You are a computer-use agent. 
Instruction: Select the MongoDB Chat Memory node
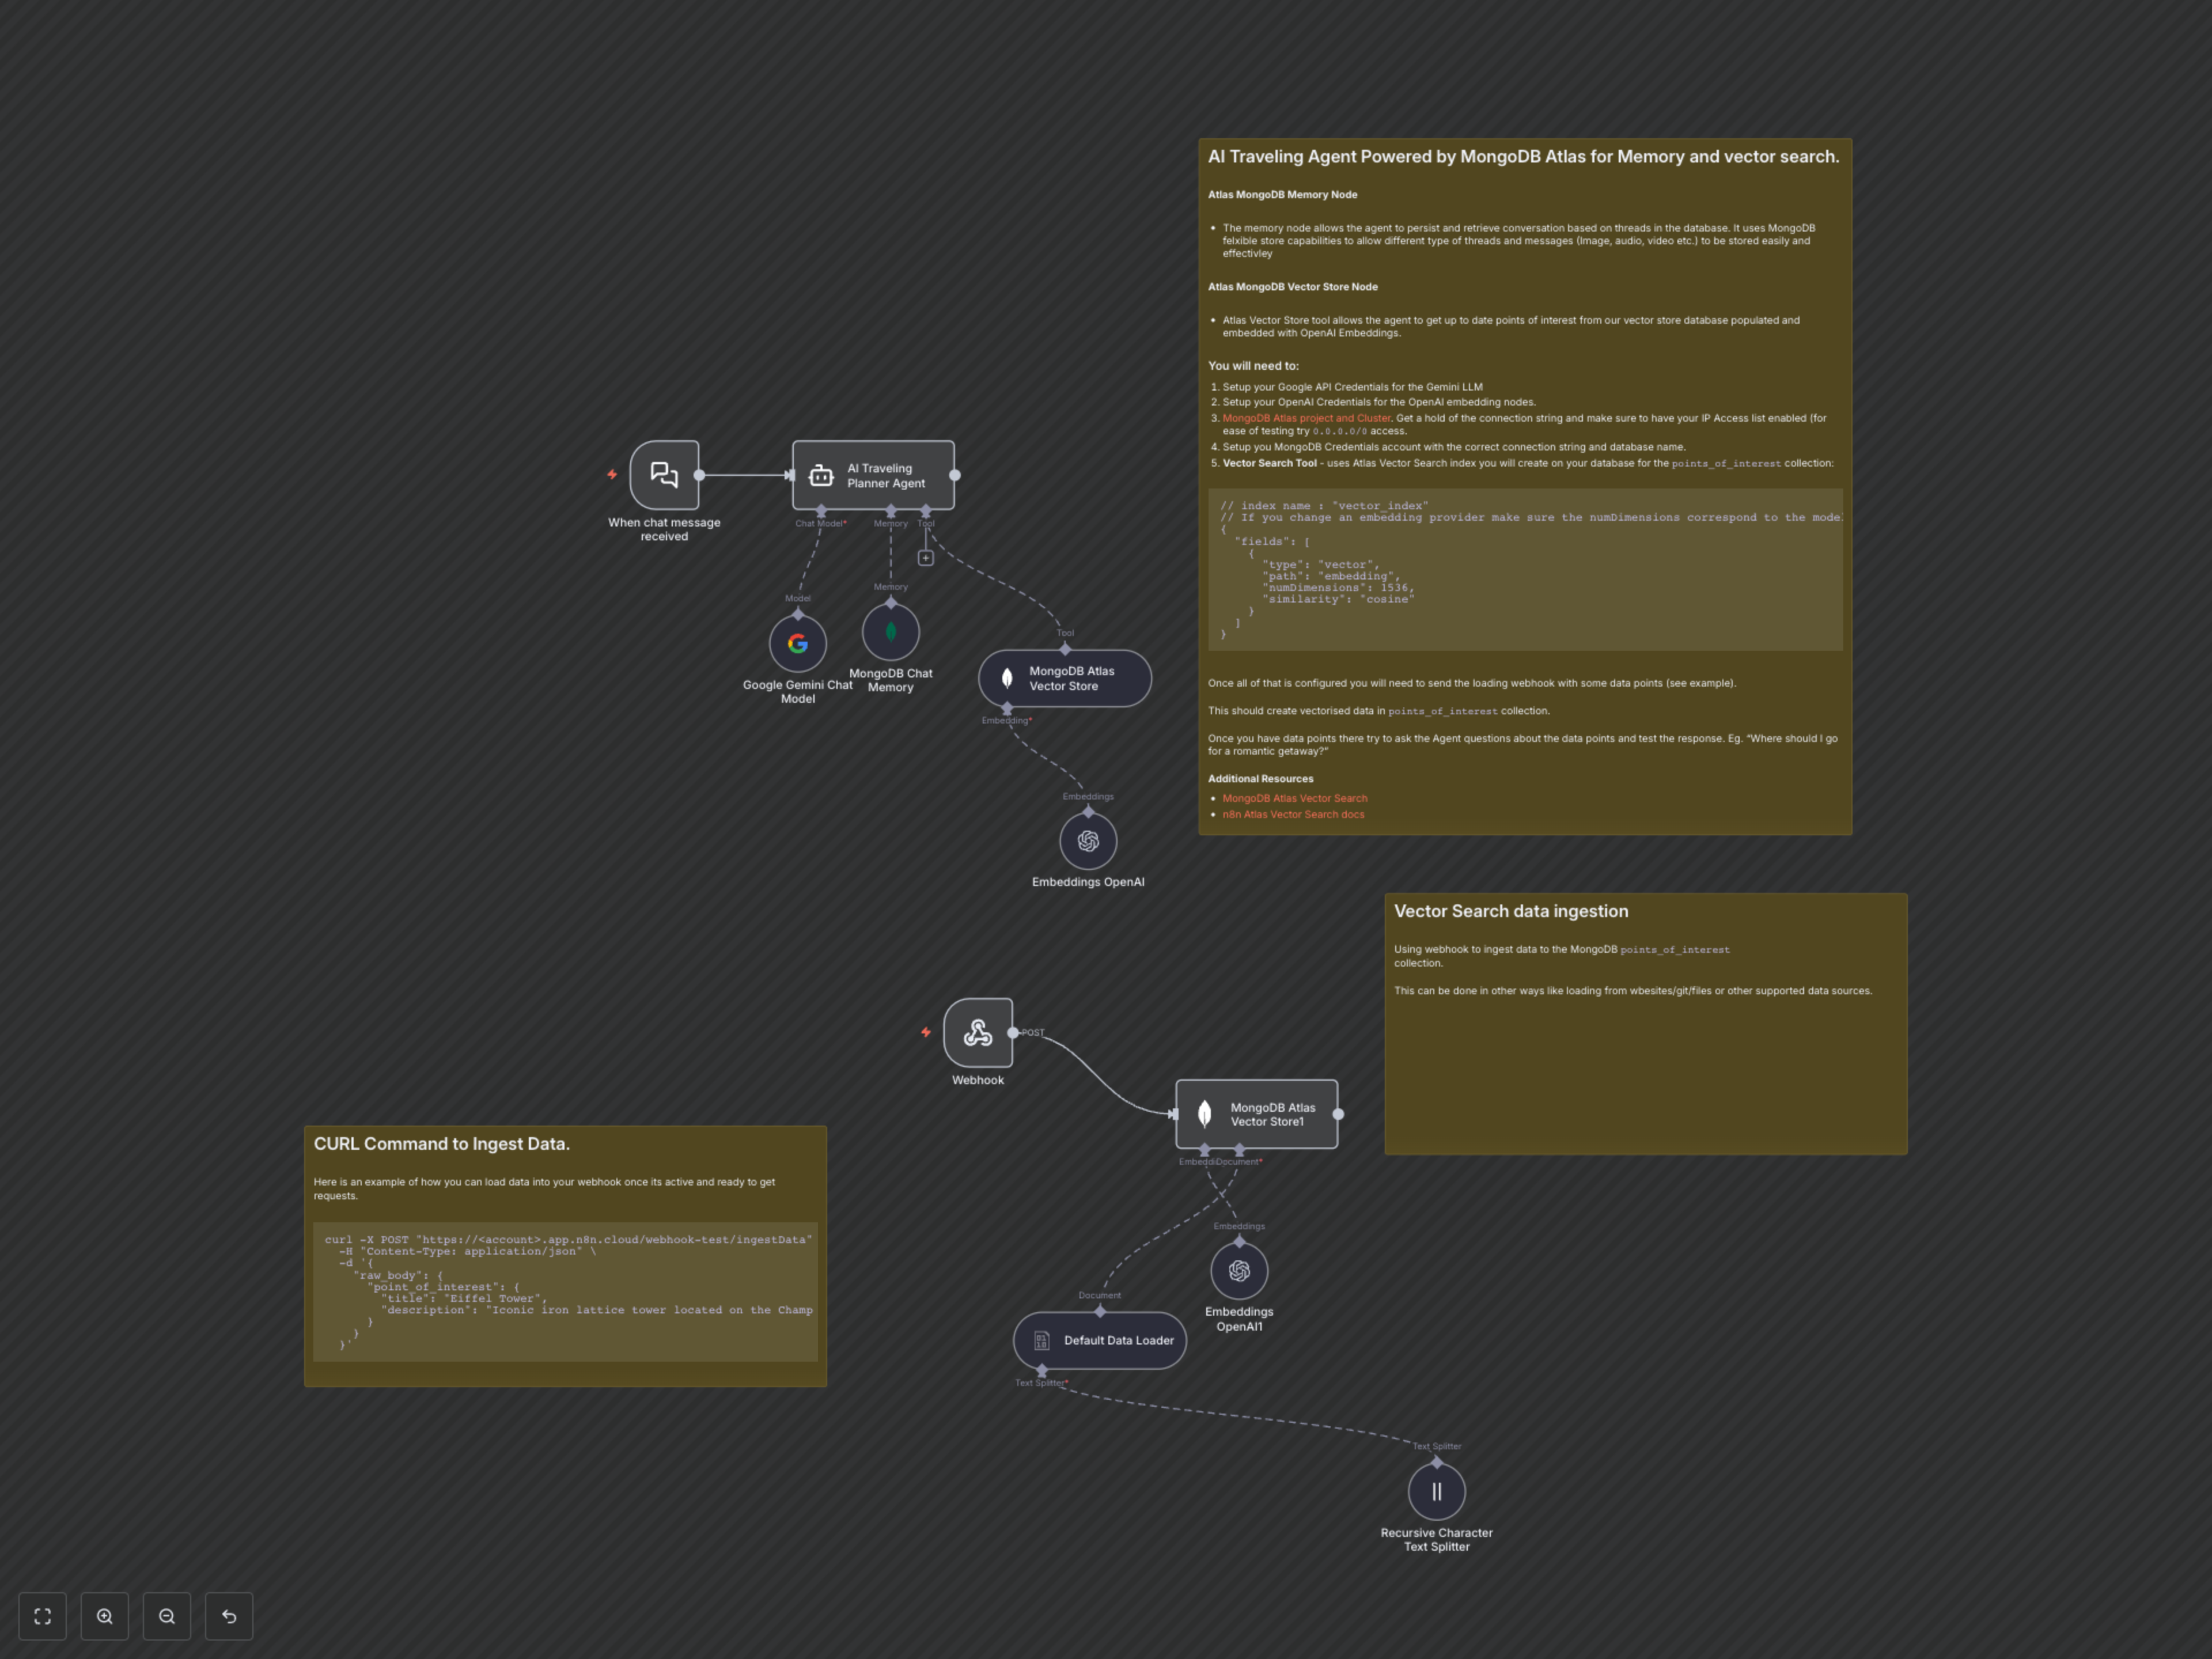[890, 632]
